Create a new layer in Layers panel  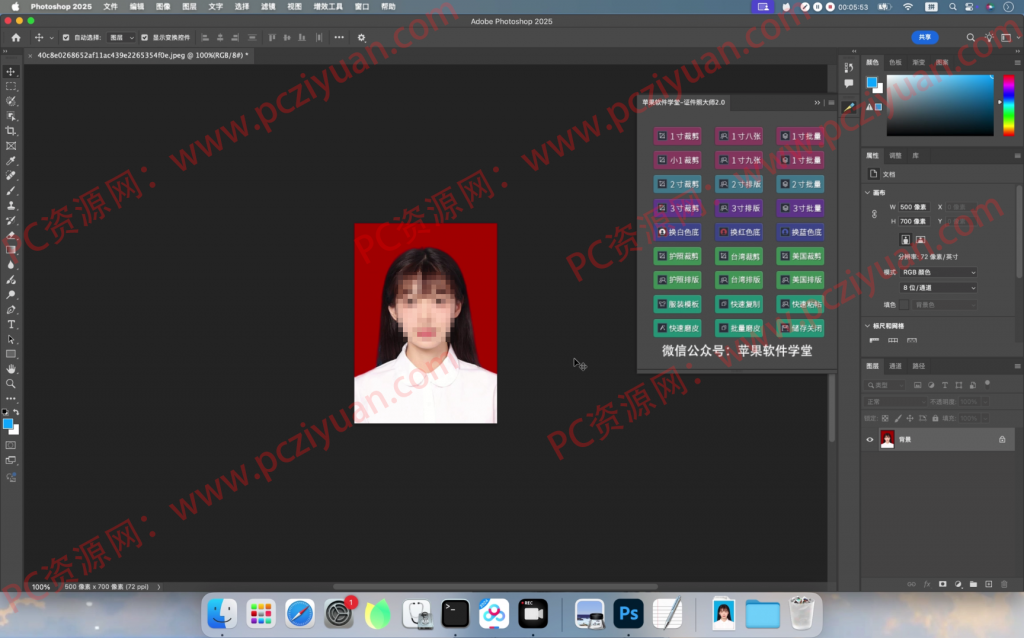989,584
